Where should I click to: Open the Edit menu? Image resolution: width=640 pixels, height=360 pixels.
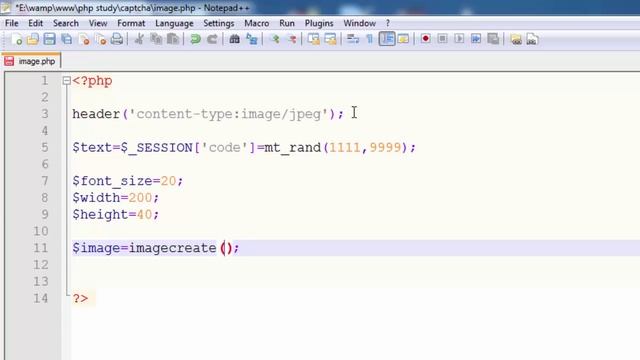click(x=36, y=23)
